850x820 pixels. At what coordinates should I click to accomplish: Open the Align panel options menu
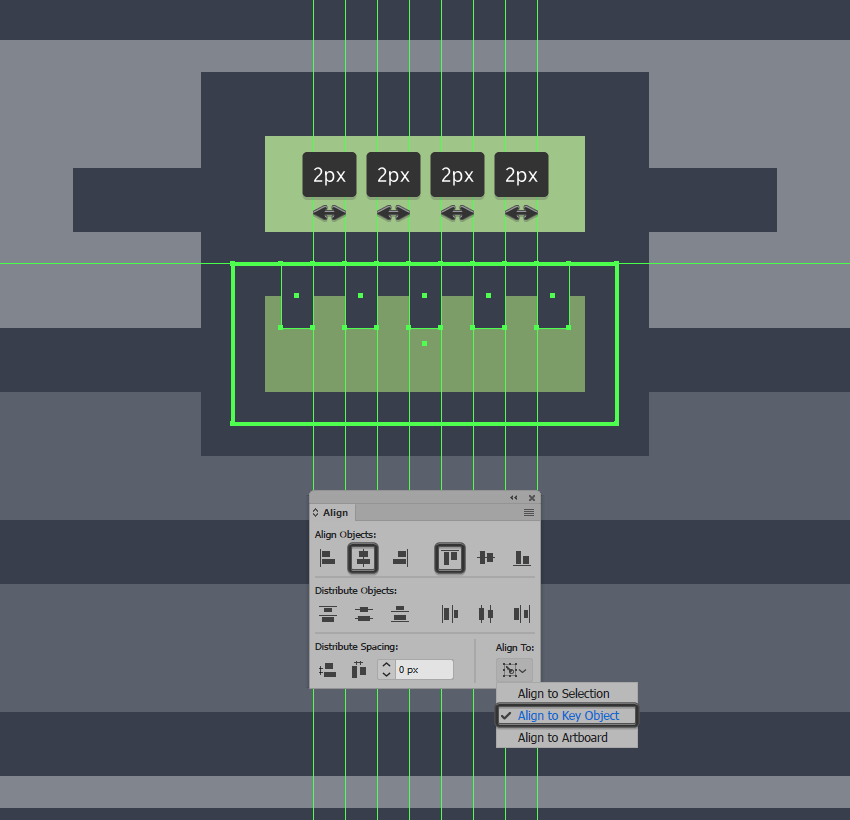coord(529,513)
